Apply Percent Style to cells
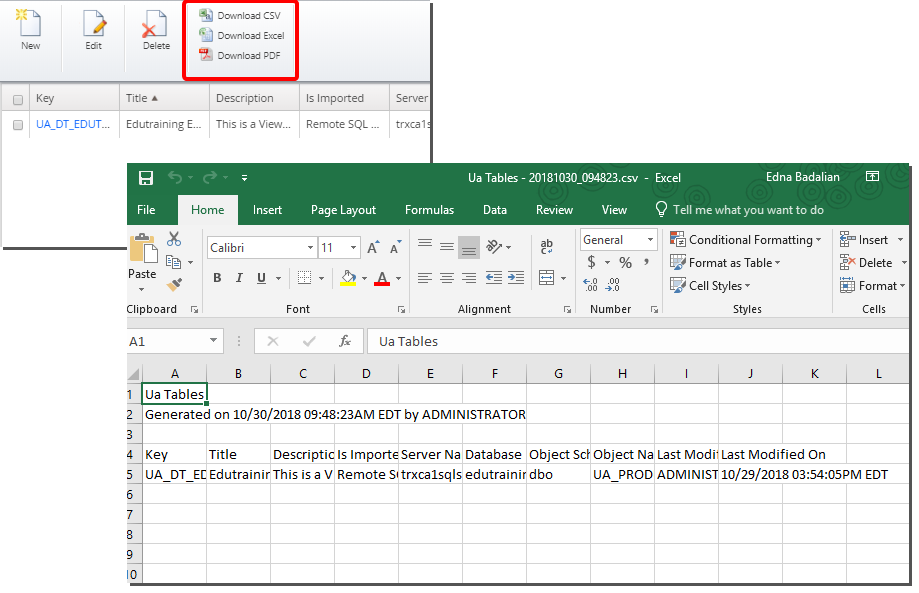 point(625,263)
